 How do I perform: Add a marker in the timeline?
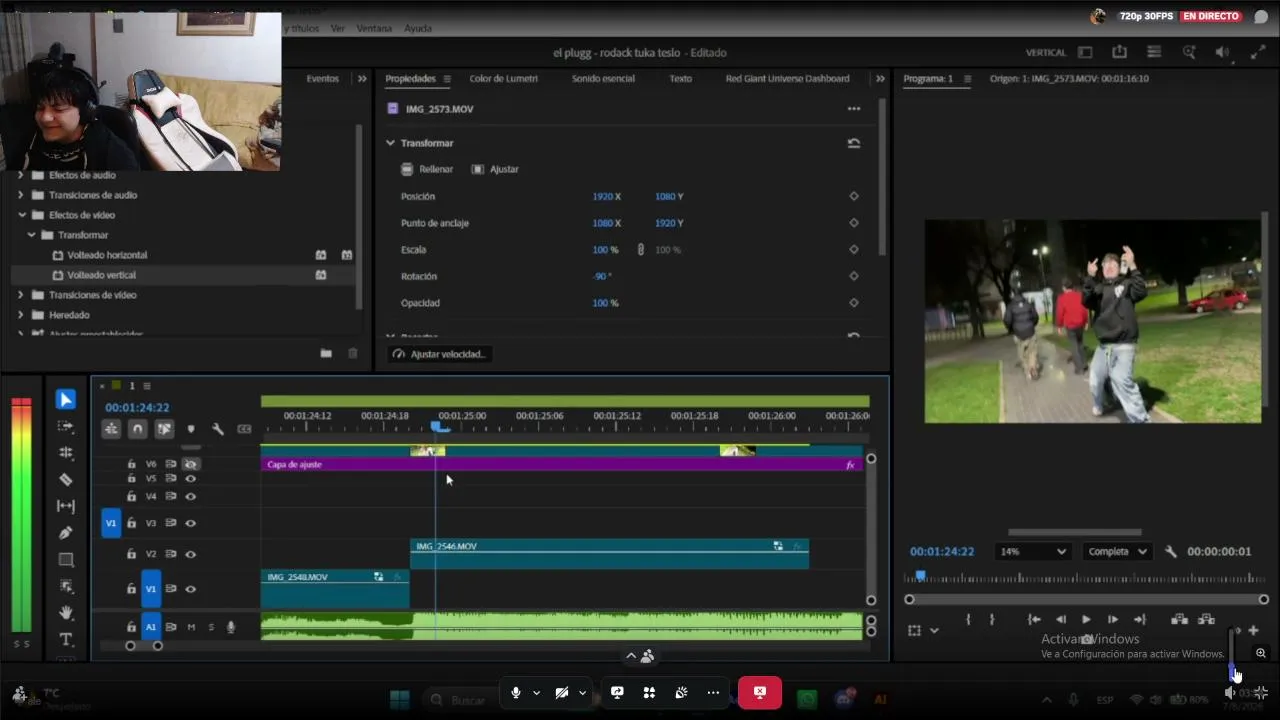191,429
